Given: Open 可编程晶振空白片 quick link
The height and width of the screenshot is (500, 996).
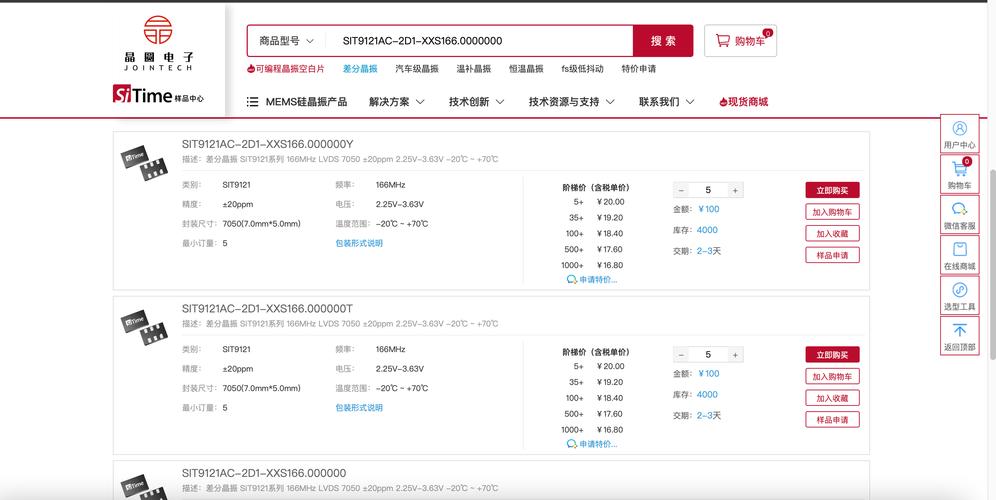Looking at the screenshot, I should pos(286,69).
